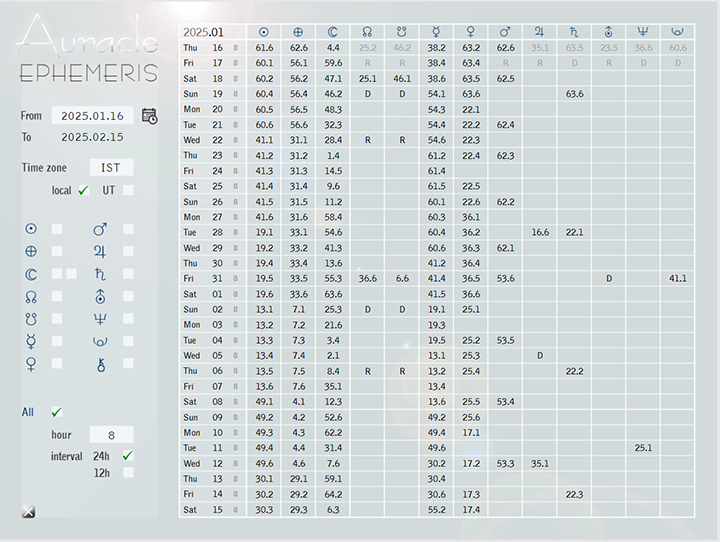Image resolution: width=720 pixels, height=542 pixels.
Task: Check the Venus filter checkbox
Action: coord(57,364)
